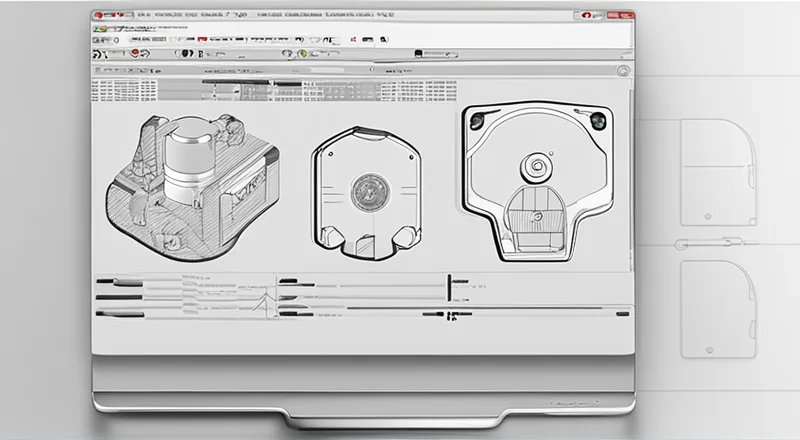Click the vertical marker in bottom timeline

tap(449, 283)
